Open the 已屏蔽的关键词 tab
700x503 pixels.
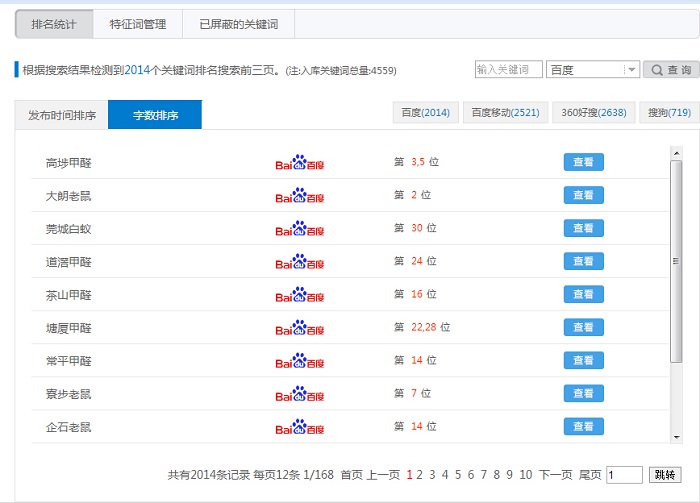coord(239,24)
